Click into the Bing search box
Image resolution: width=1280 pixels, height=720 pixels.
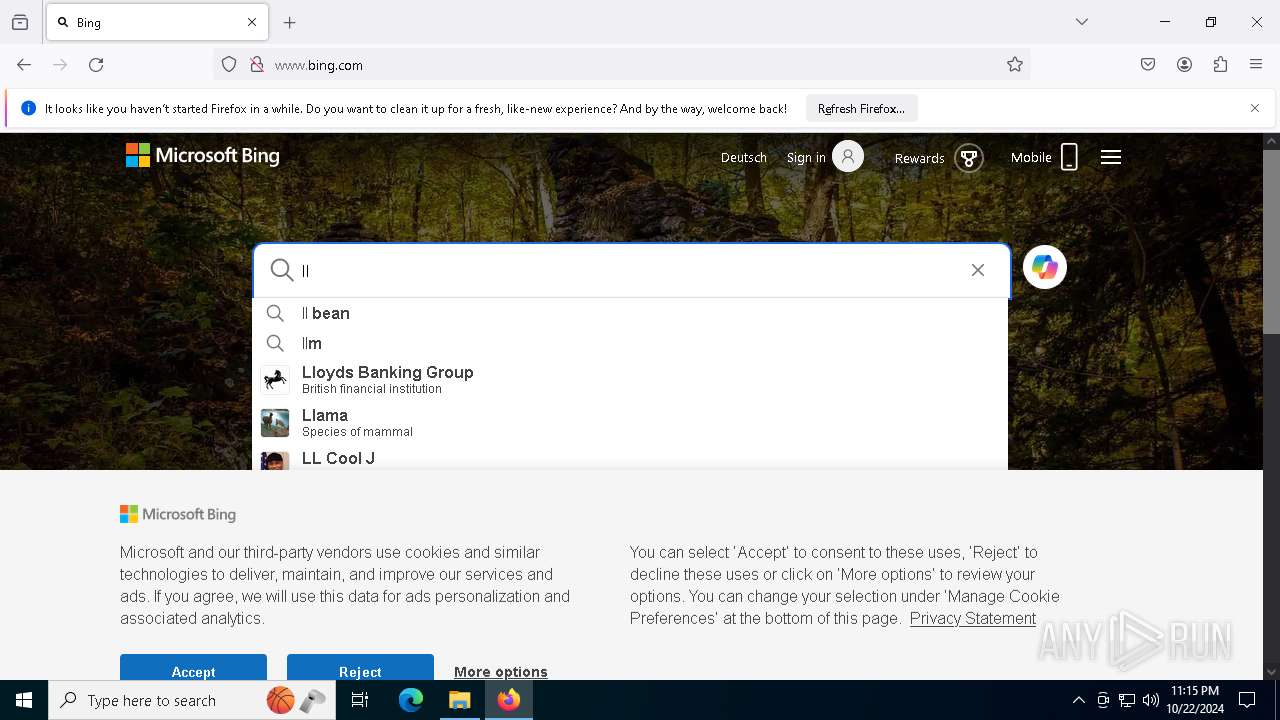(x=630, y=270)
